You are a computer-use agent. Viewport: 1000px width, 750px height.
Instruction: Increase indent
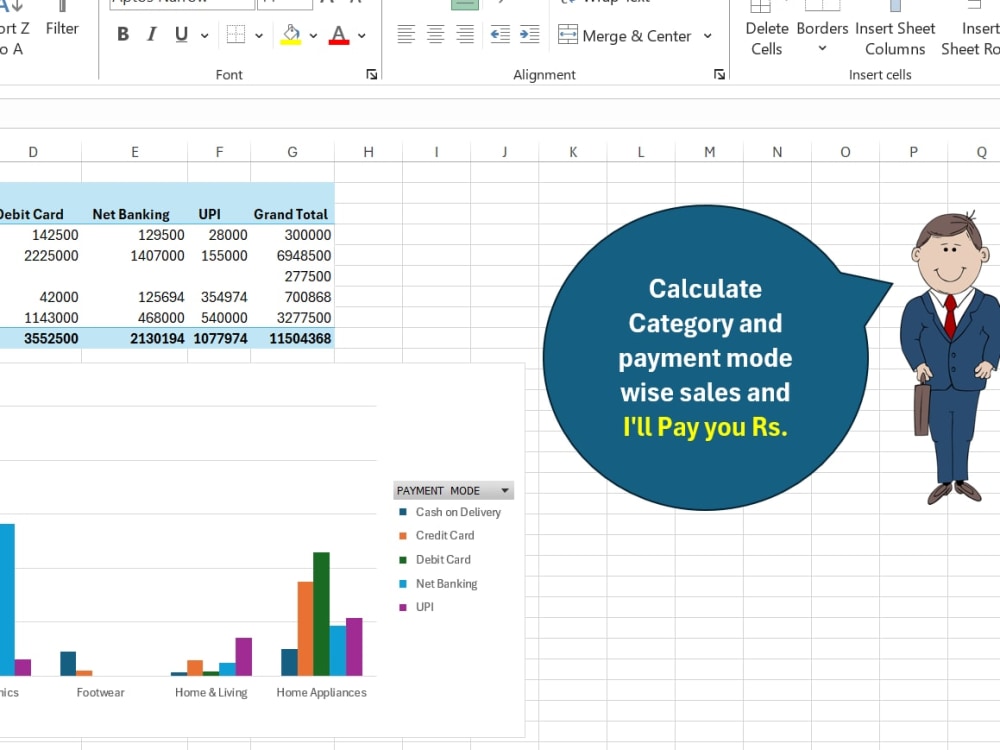529,34
